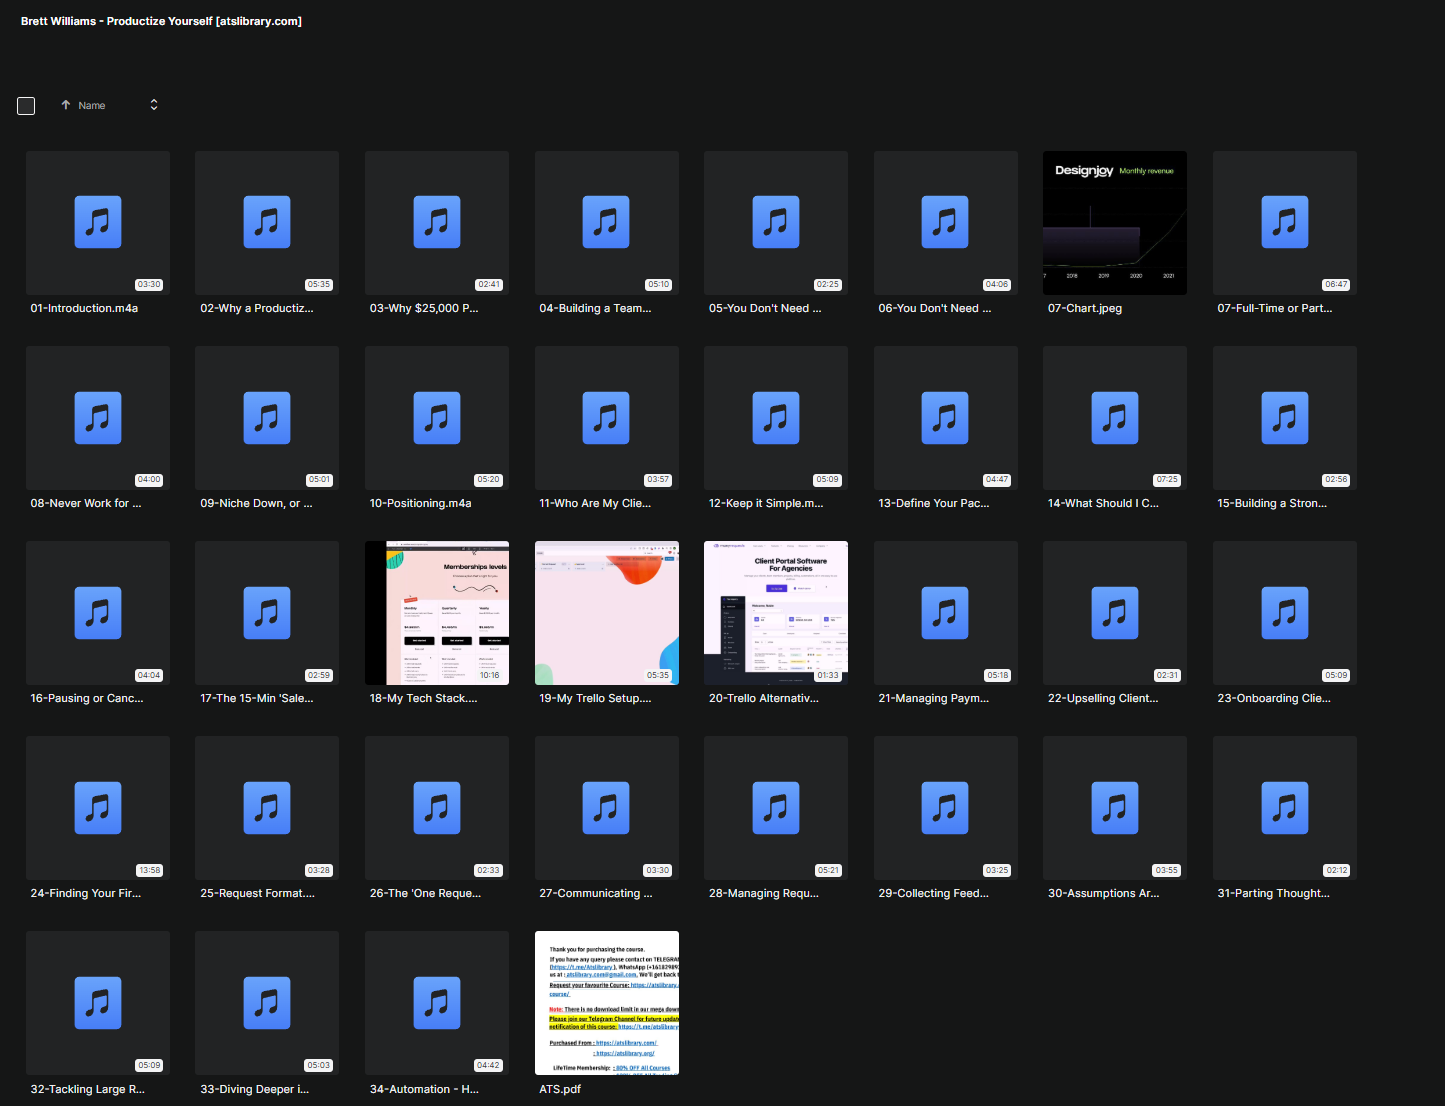This screenshot has width=1445, height=1106.
Task: Click the 28-Managing Requ file name
Action: [764, 894]
